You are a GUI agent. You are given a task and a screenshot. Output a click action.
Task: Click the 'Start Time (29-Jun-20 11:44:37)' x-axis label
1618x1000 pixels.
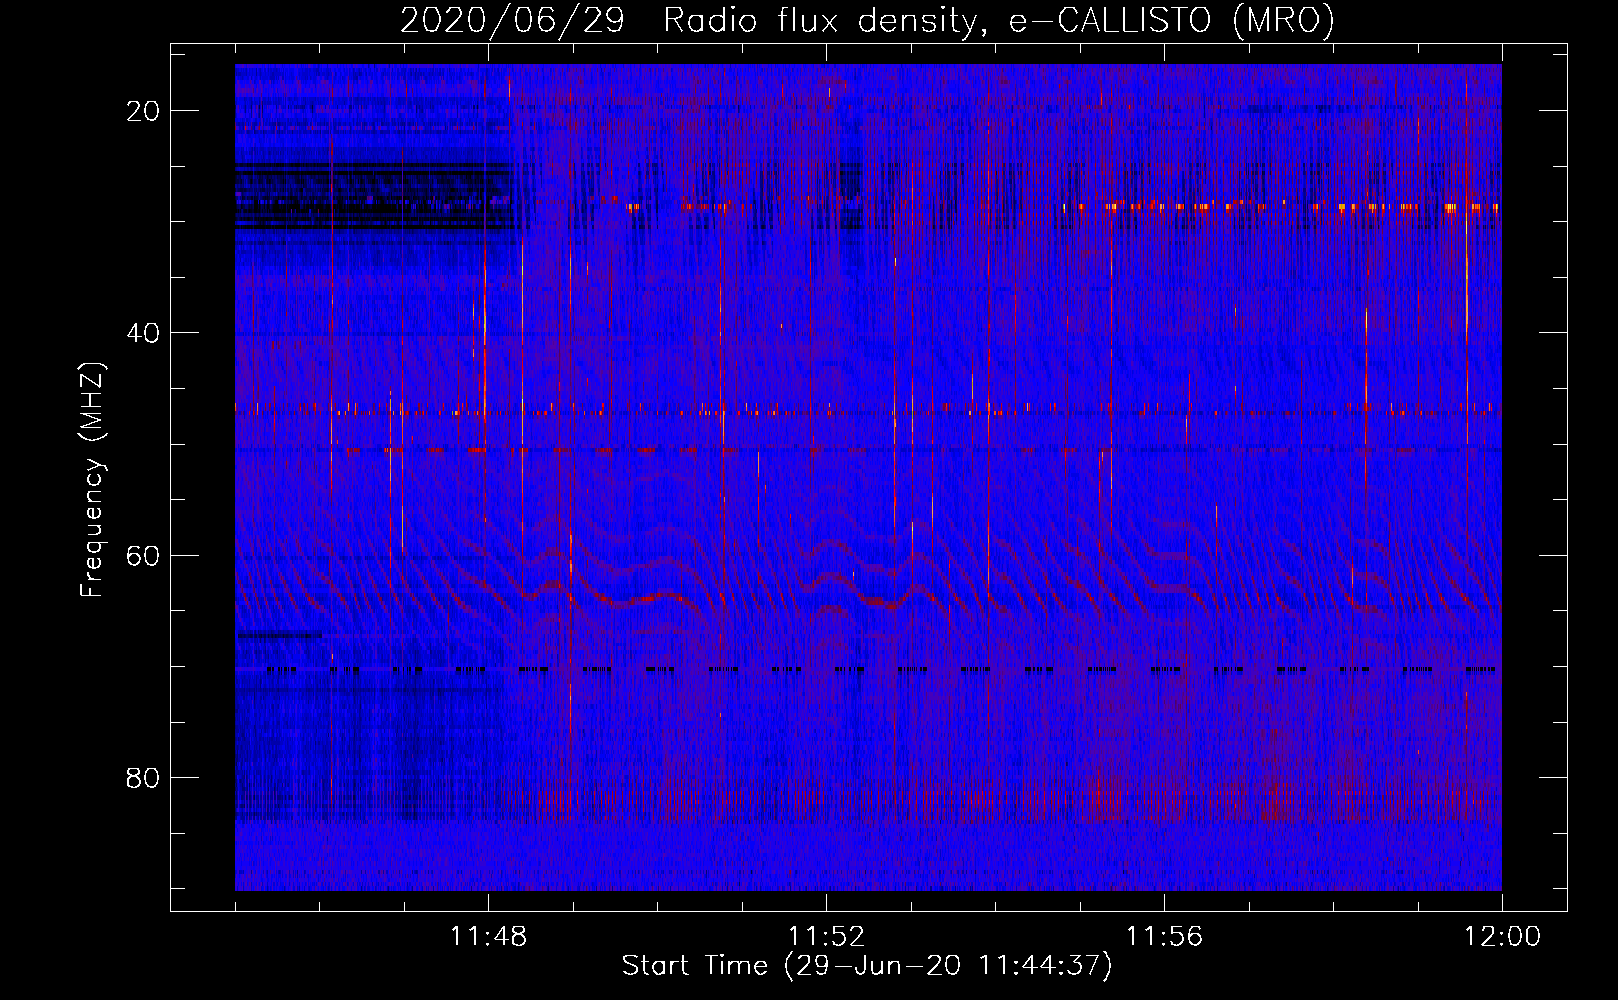(x=867, y=966)
